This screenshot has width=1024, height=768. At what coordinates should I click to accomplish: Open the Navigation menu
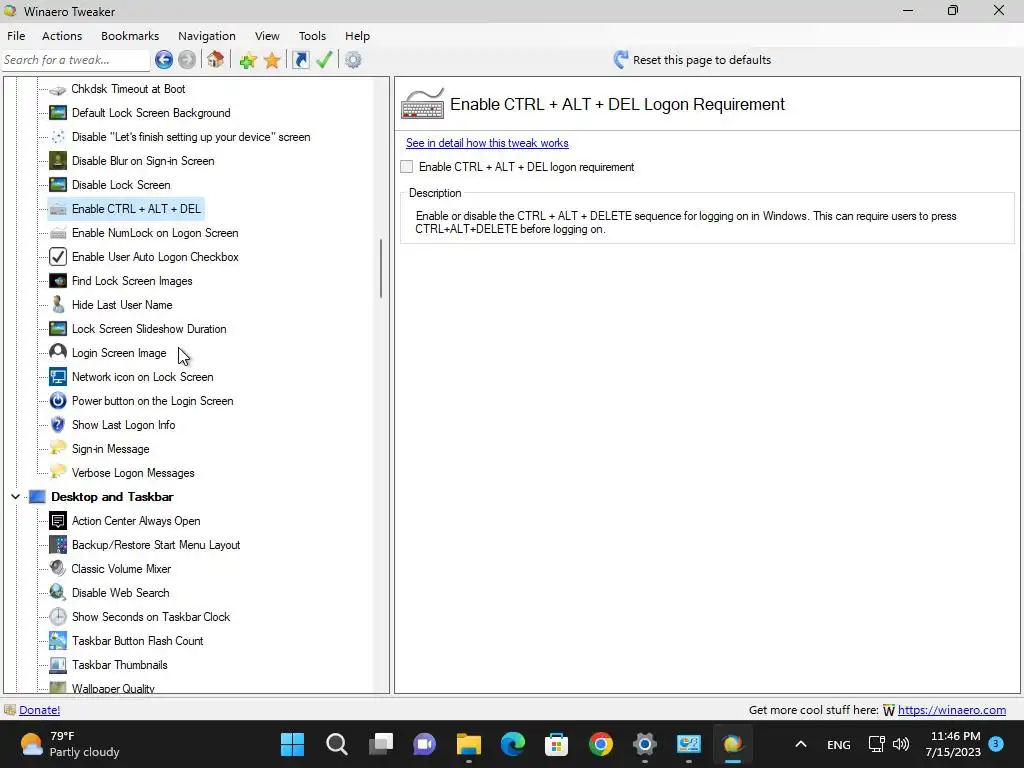click(x=207, y=36)
